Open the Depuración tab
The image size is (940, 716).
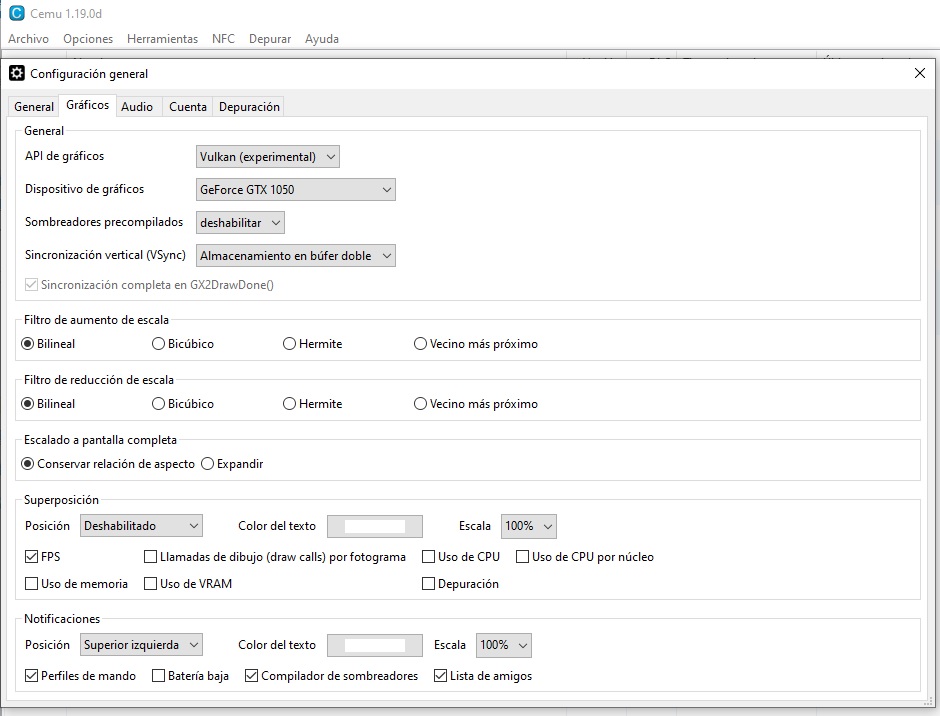(x=249, y=107)
